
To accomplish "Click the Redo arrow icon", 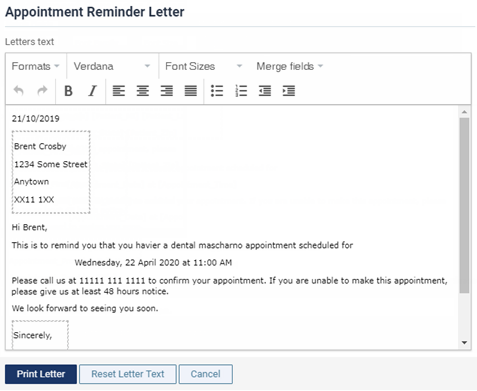I will click(x=42, y=91).
